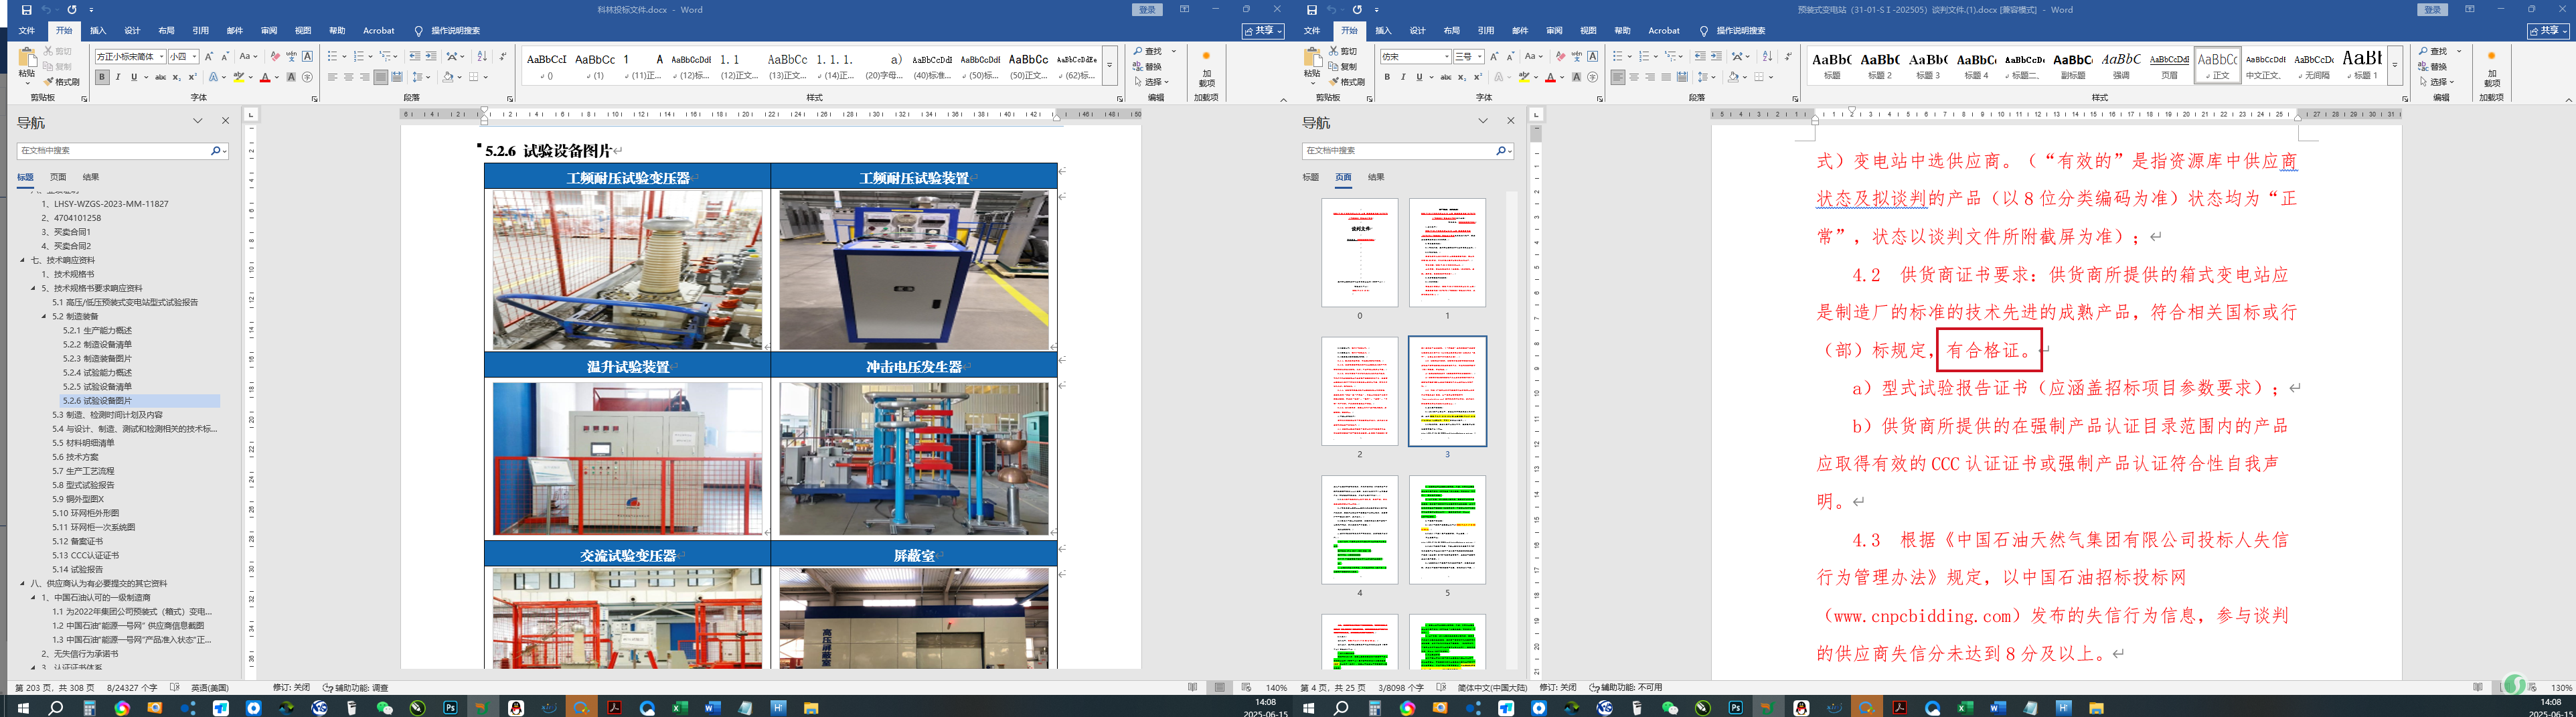
Task: Toggle left alignment in the right Word window
Action: [x=1618, y=77]
